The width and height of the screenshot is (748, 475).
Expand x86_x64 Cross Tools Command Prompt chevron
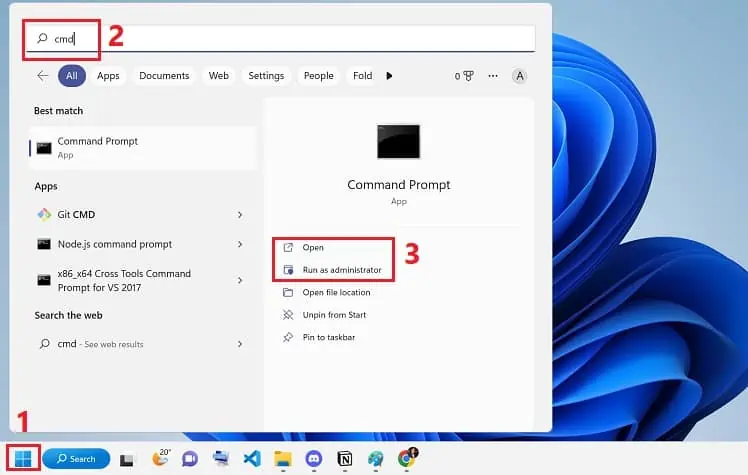240,280
